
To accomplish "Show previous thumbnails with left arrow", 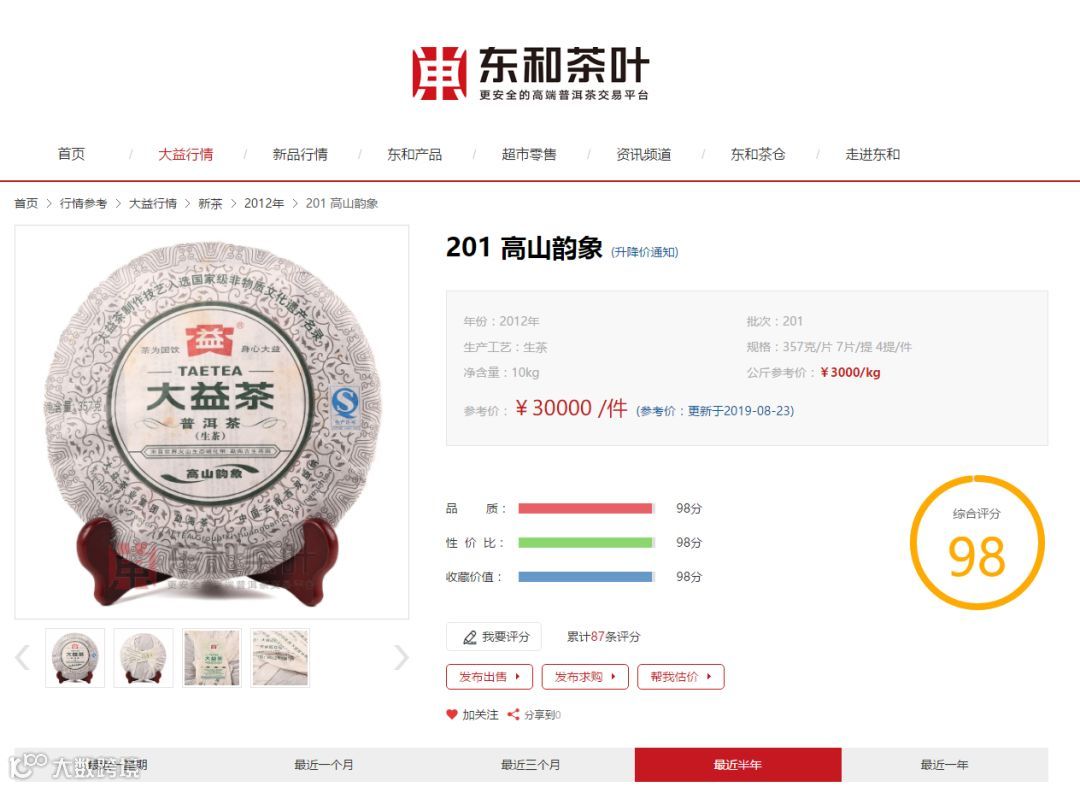I will 23,658.
